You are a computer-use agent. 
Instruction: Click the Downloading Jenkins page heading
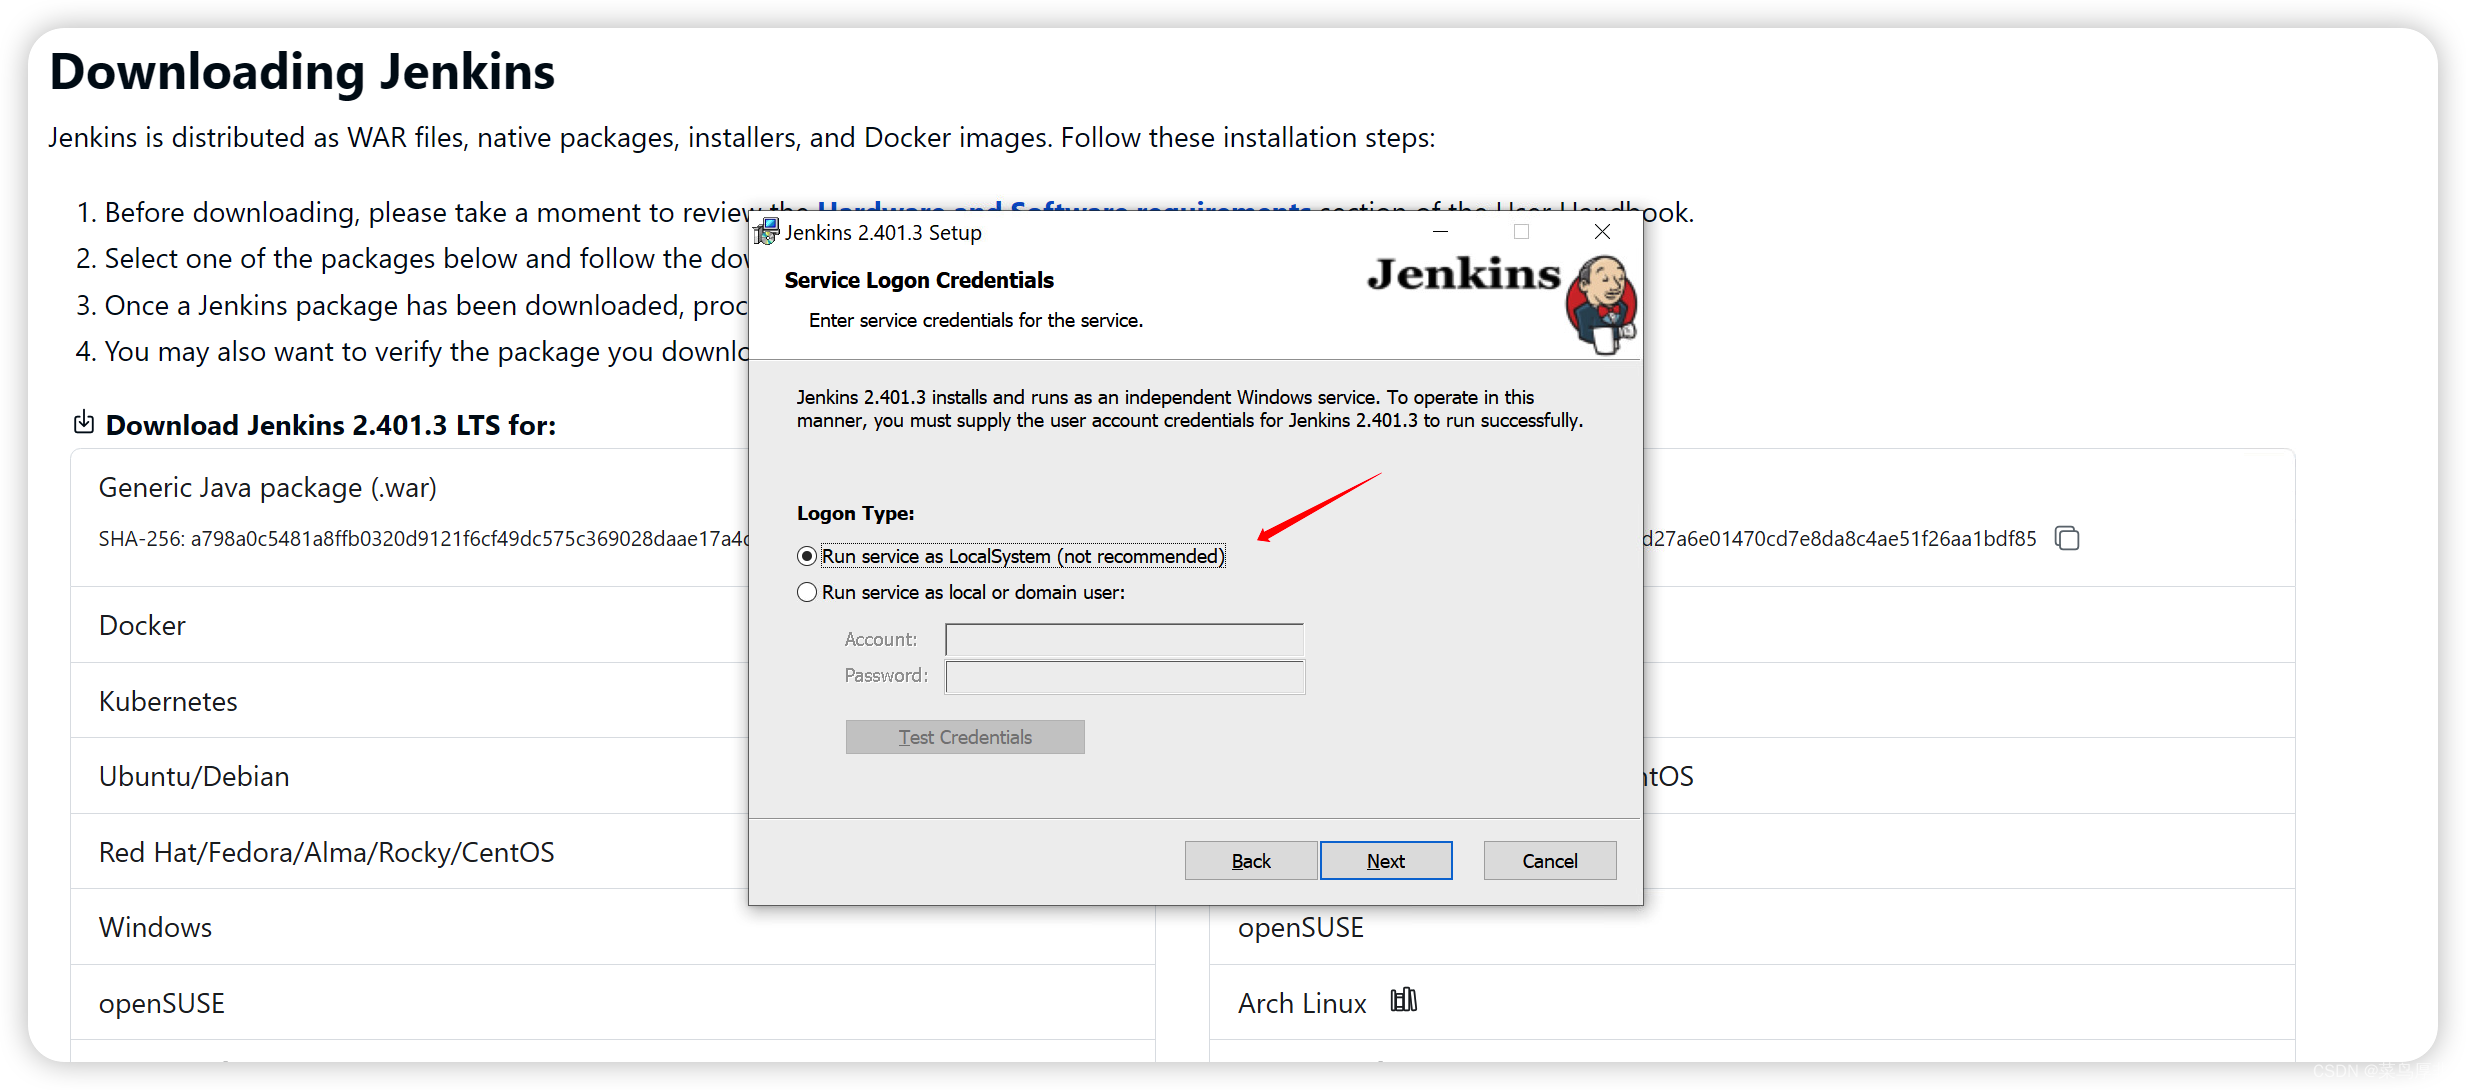click(x=302, y=72)
